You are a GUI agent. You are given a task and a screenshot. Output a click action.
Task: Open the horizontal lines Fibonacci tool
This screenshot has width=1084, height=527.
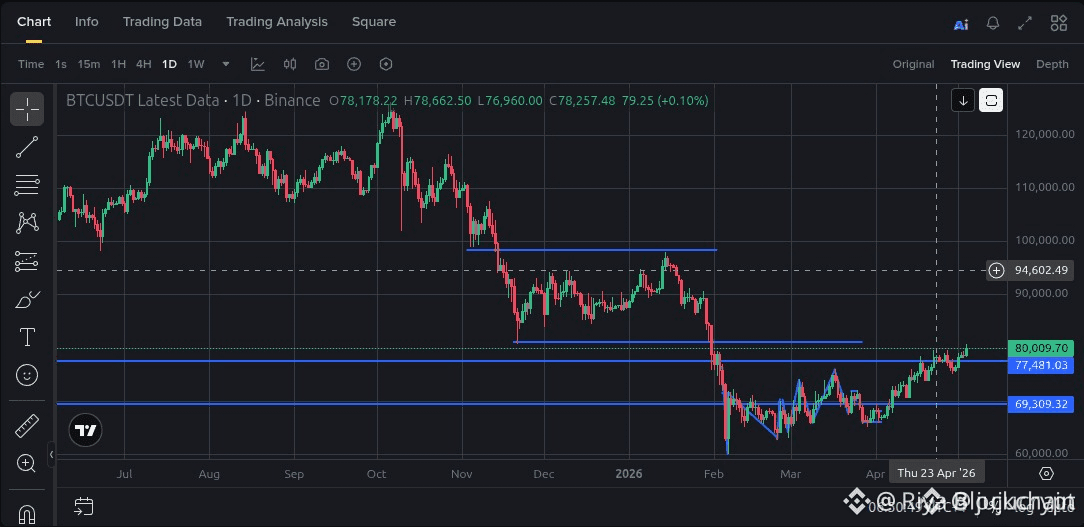tap(27, 185)
